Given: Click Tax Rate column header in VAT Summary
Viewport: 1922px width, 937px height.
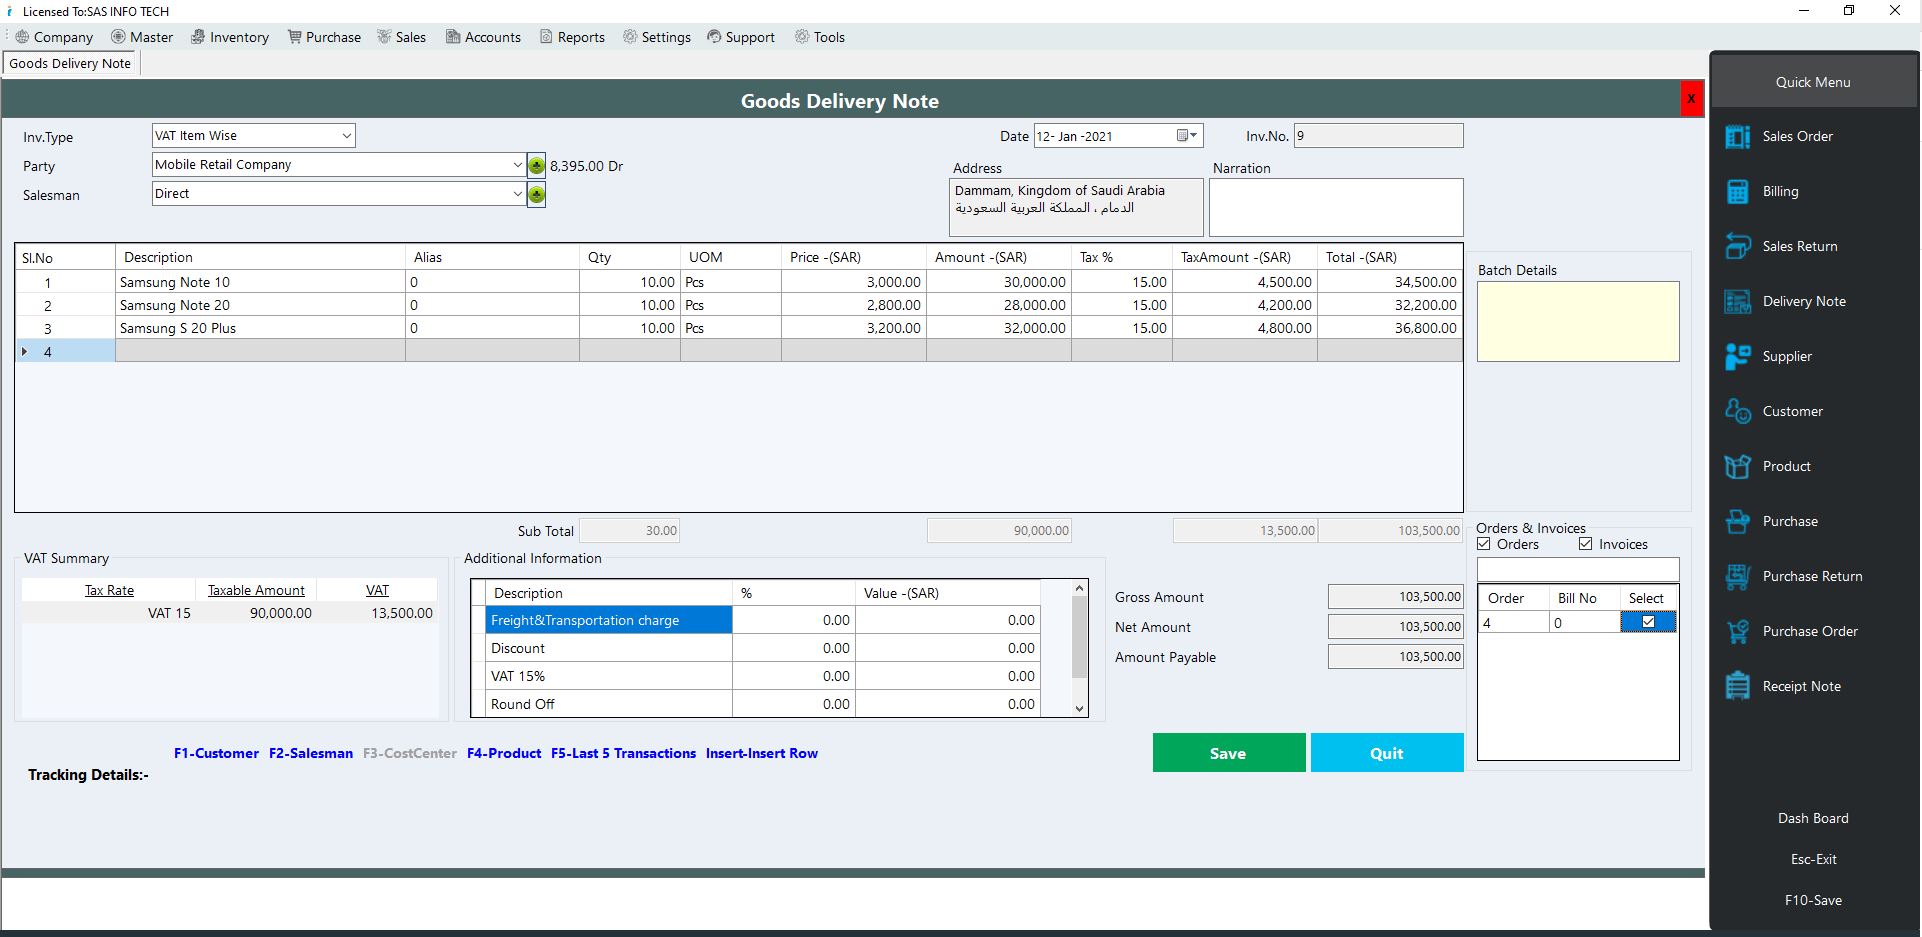Looking at the screenshot, I should [x=109, y=590].
